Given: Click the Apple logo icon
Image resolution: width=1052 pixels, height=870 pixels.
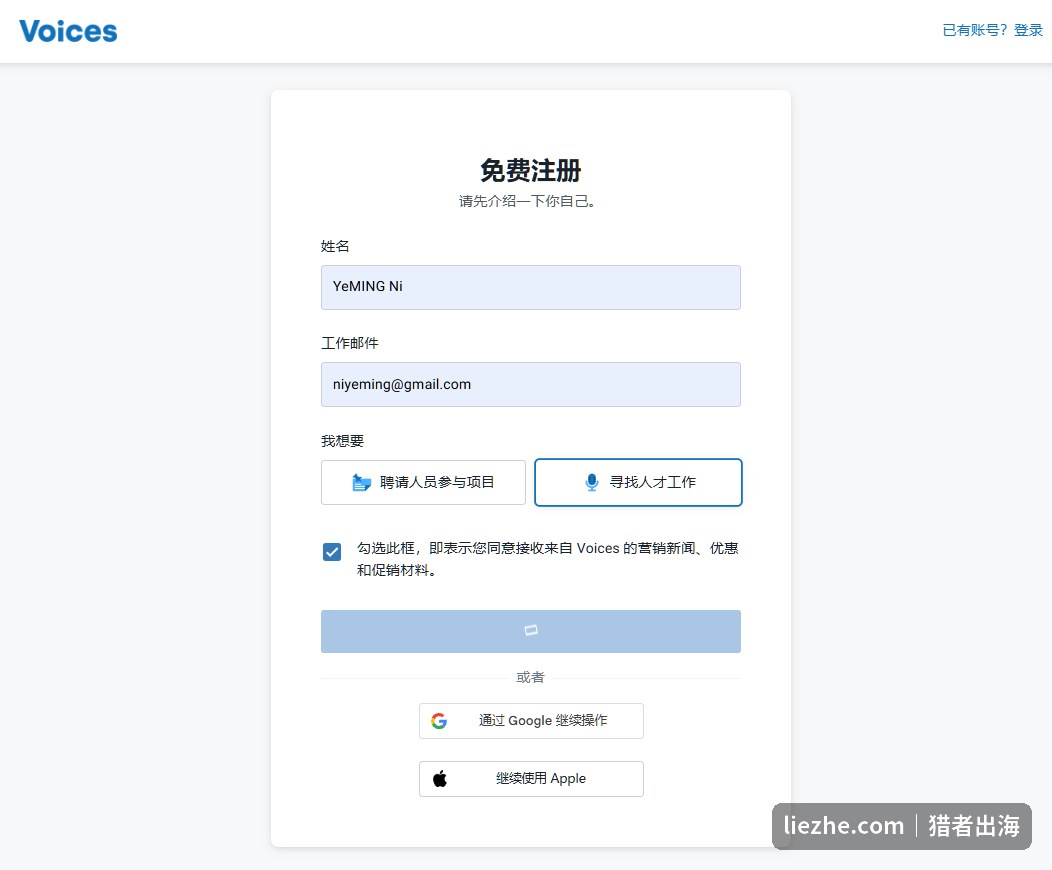Looking at the screenshot, I should [x=440, y=779].
